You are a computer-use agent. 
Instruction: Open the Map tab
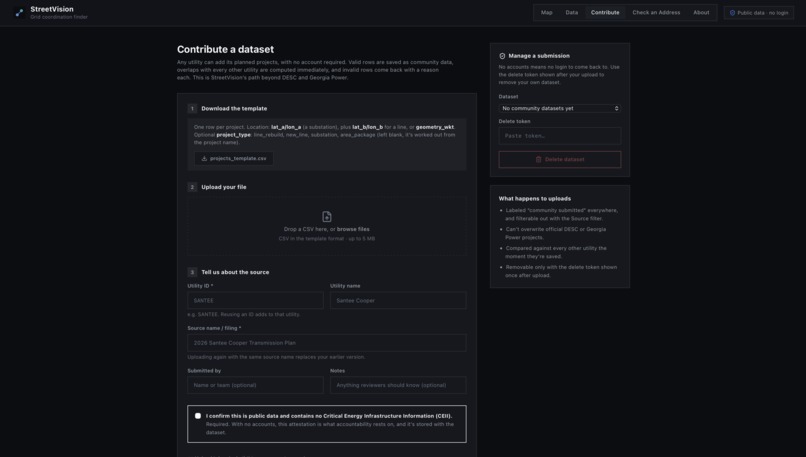(x=546, y=12)
